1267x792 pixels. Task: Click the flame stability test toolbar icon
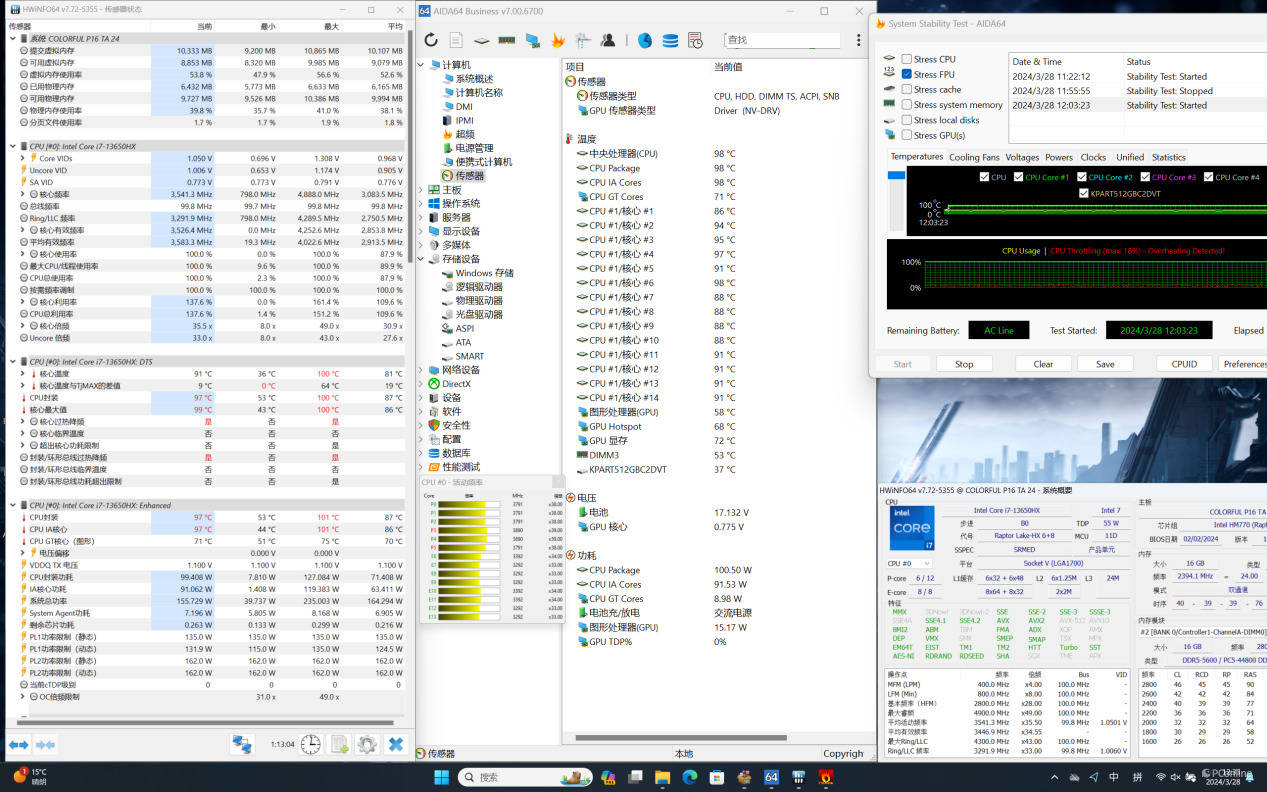pyautogui.click(x=558, y=40)
